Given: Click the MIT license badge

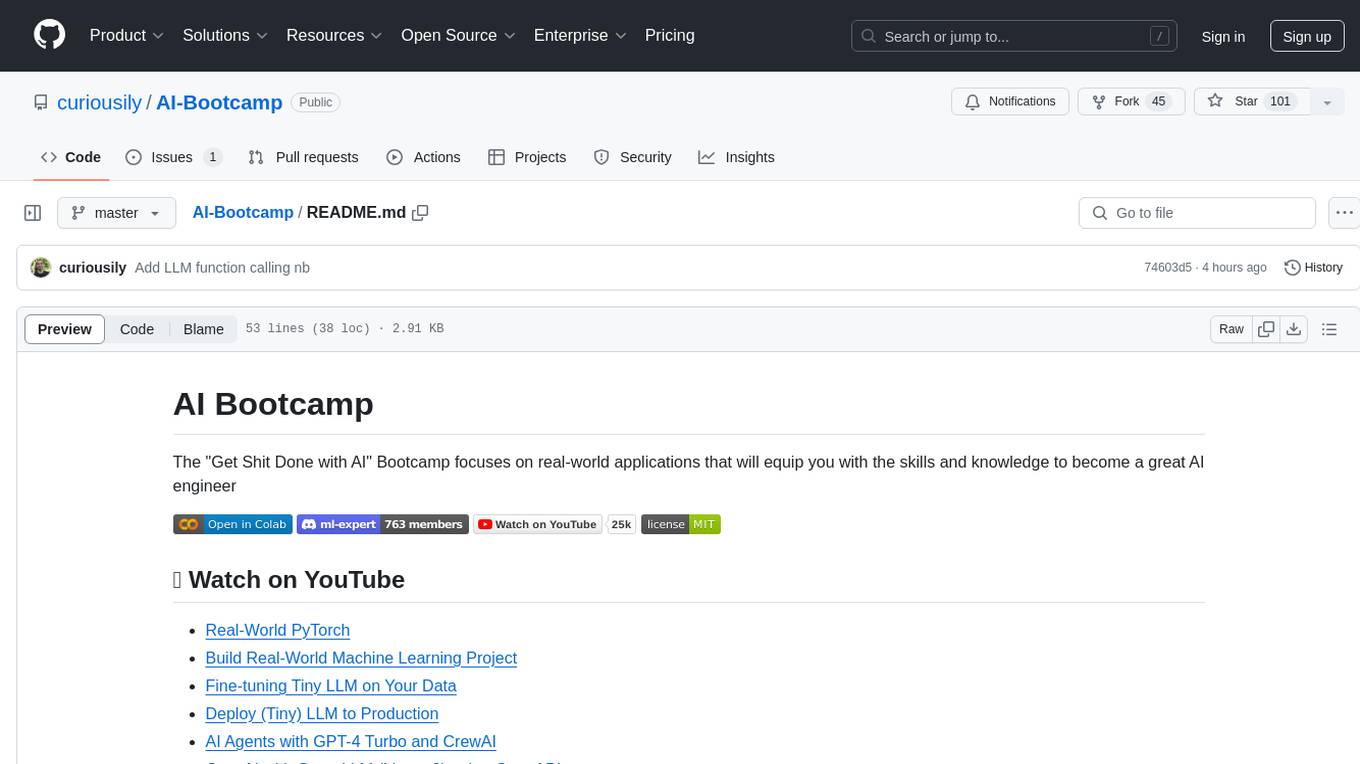Looking at the screenshot, I should click(681, 524).
